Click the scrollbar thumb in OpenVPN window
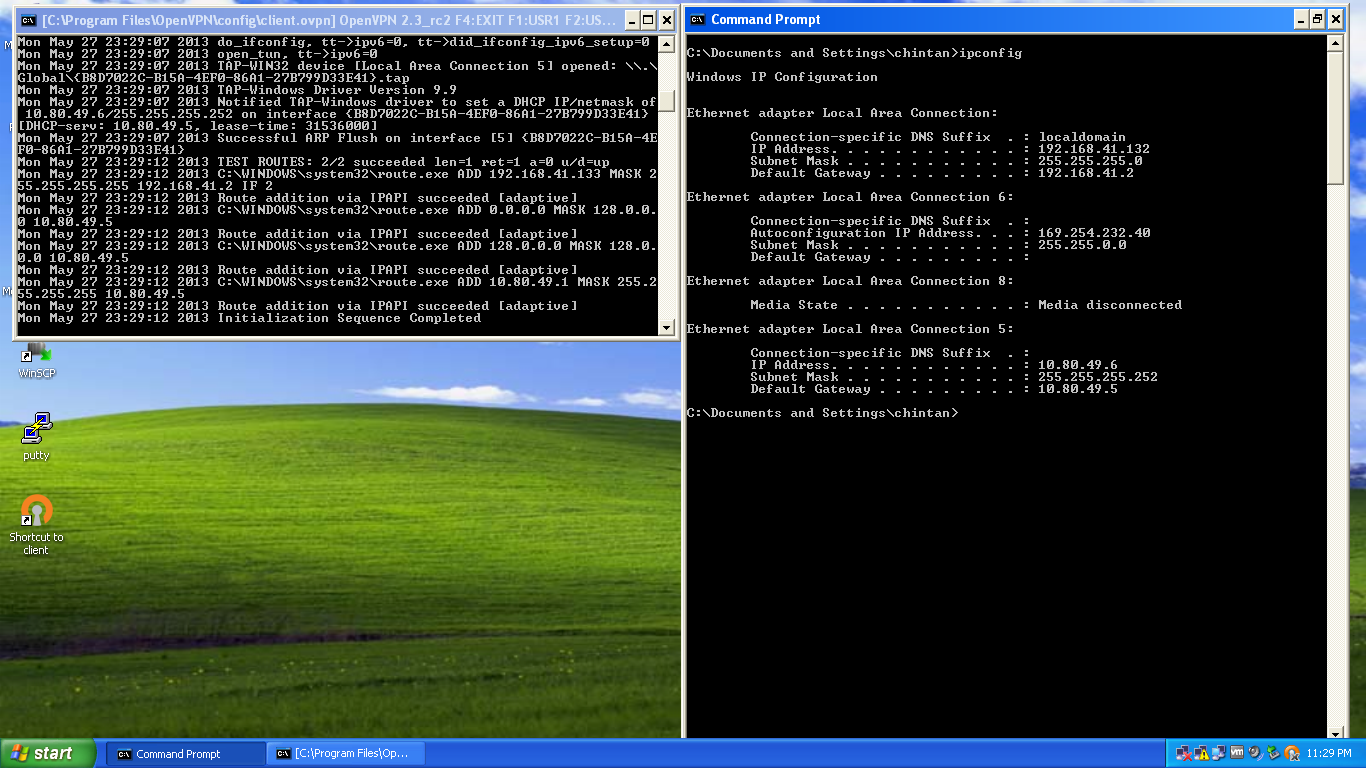 tap(666, 100)
